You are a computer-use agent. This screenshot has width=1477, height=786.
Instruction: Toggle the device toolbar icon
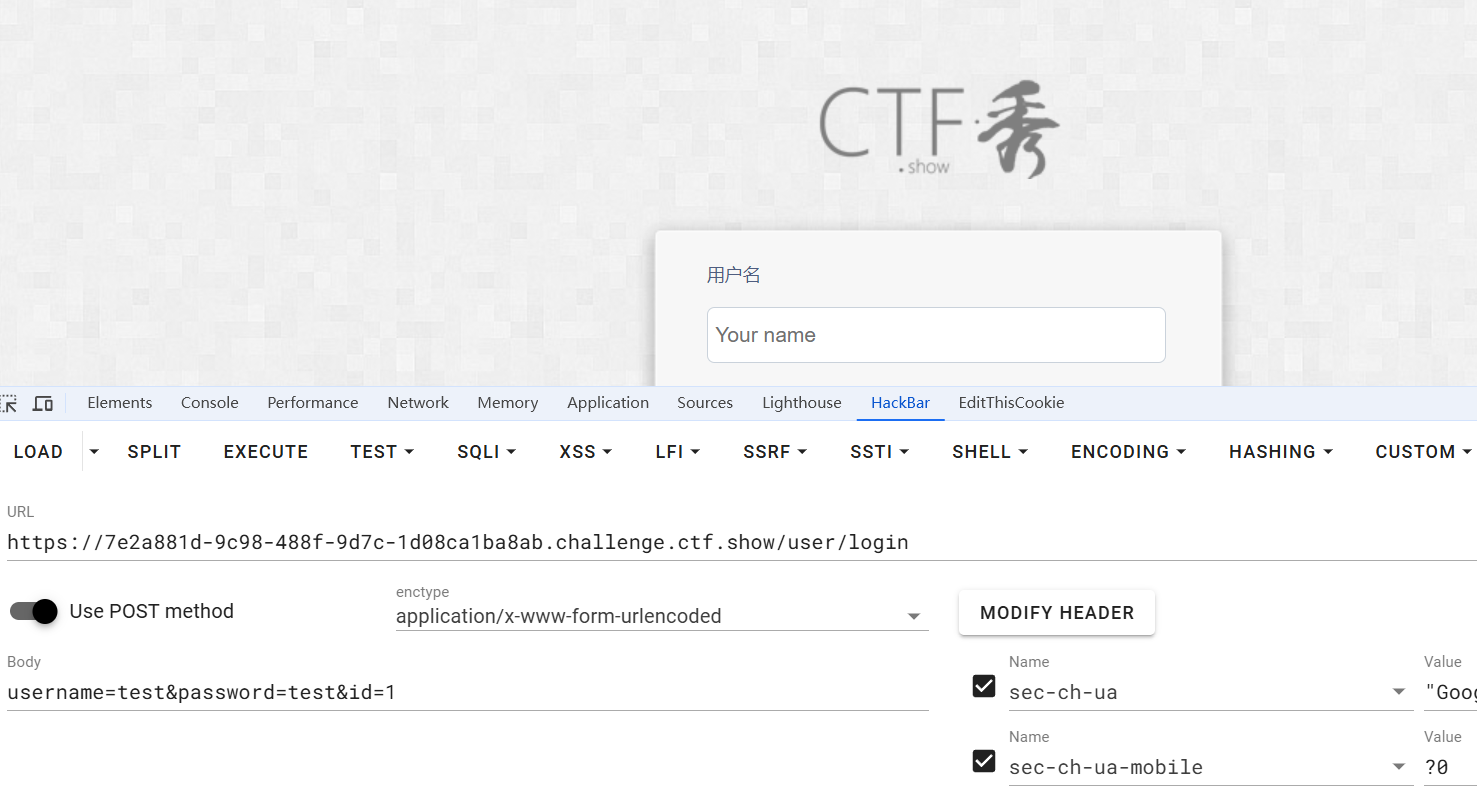coord(43,403)
